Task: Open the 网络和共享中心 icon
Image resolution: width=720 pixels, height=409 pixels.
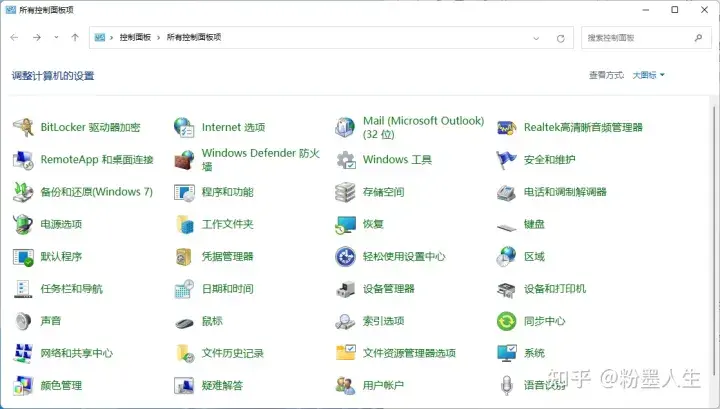Action: point(23,353)
